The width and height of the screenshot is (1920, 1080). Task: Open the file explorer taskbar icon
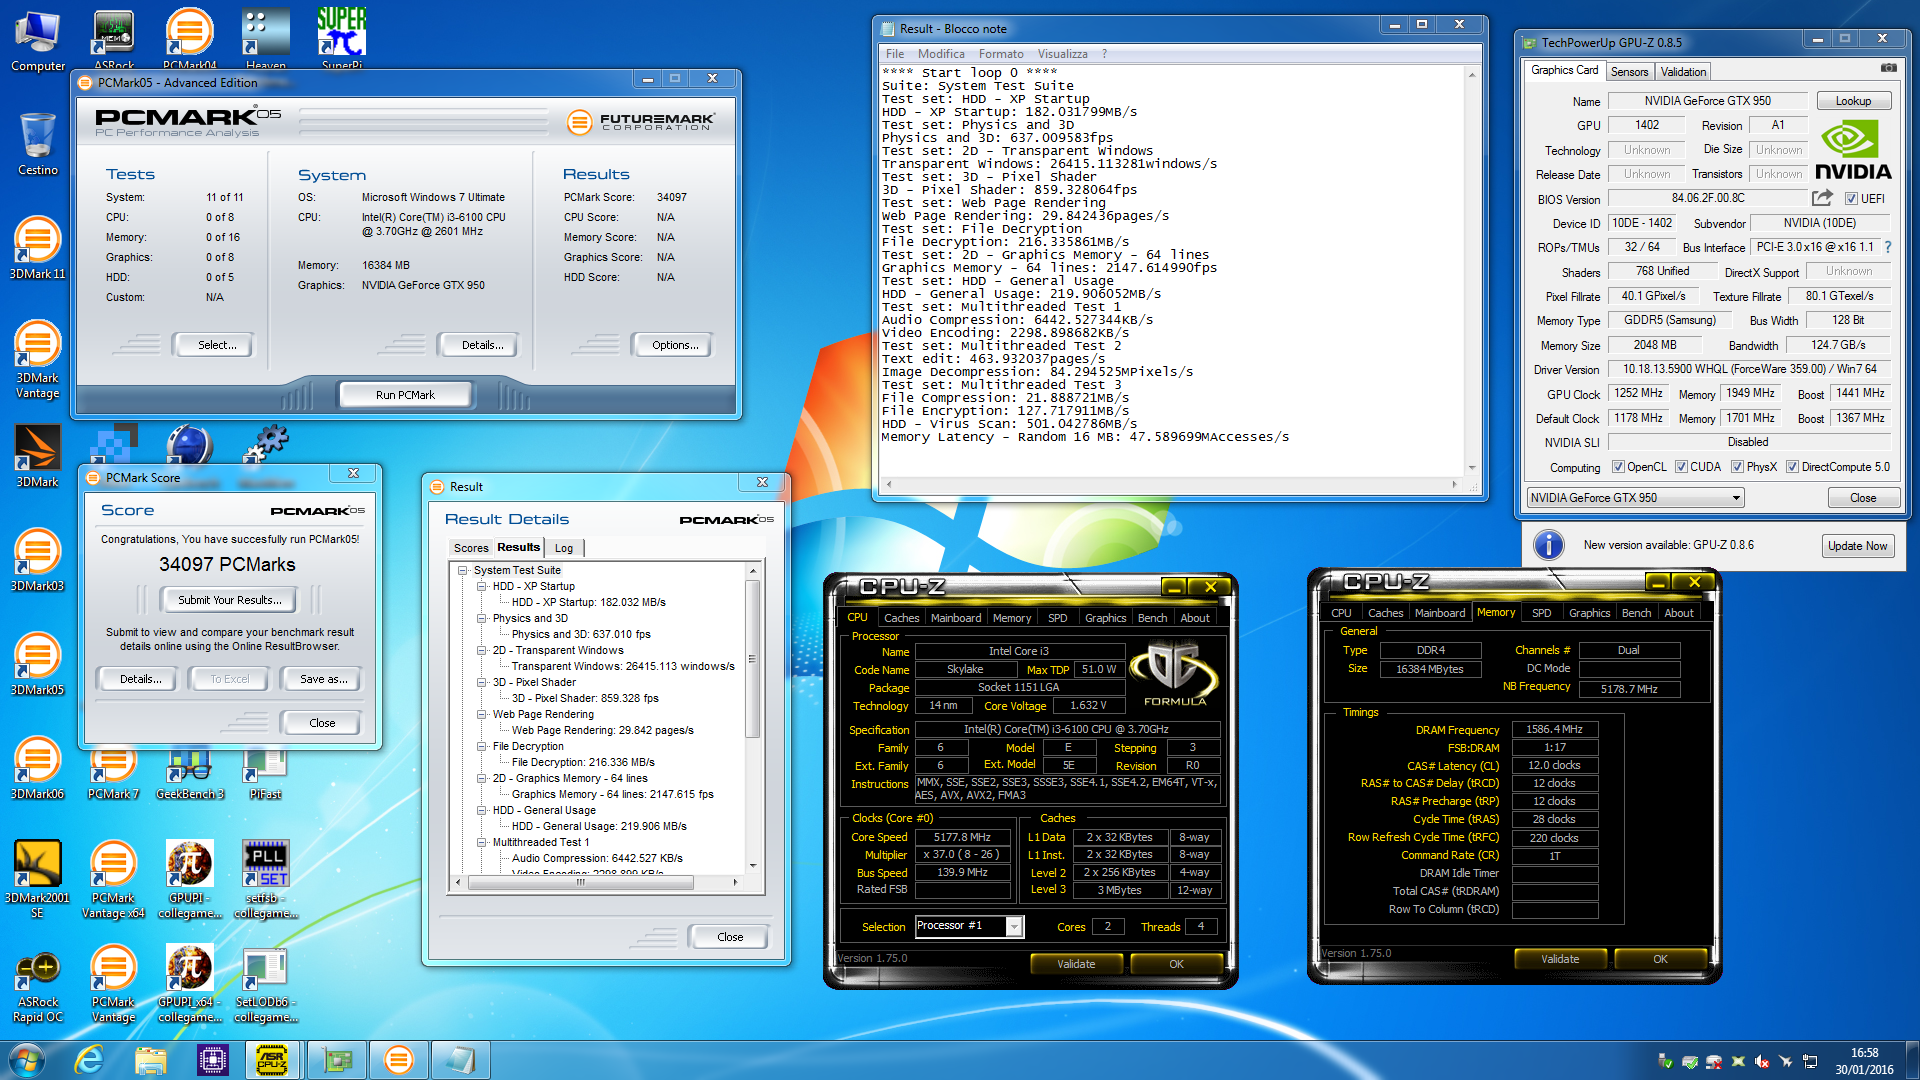pyautogui.click(x=151, y=1060)
